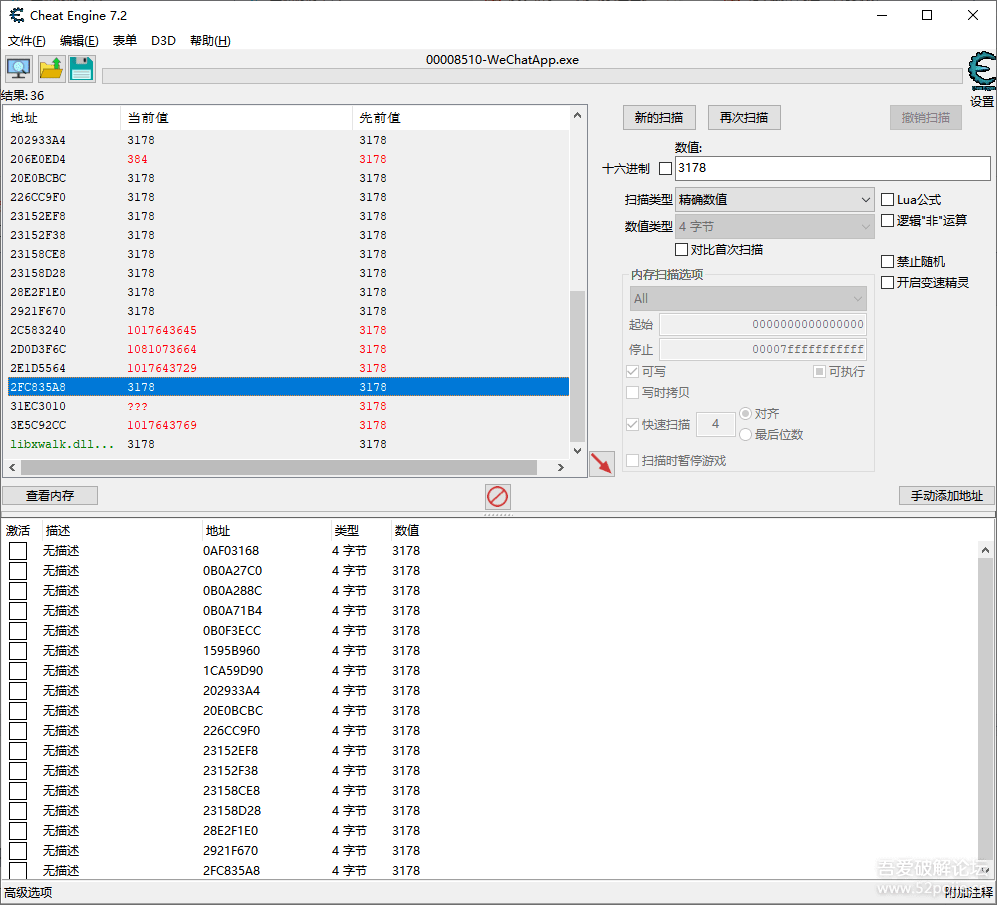Click the select process computer icon

18,69
